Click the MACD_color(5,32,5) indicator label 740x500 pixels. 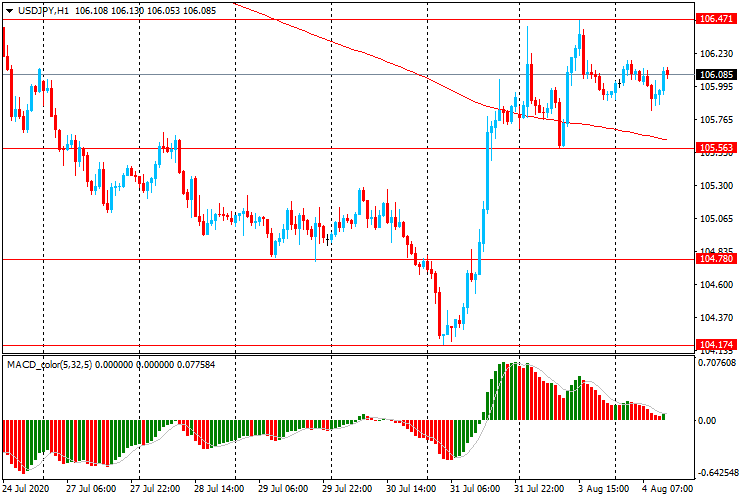(x=50, y=364)
